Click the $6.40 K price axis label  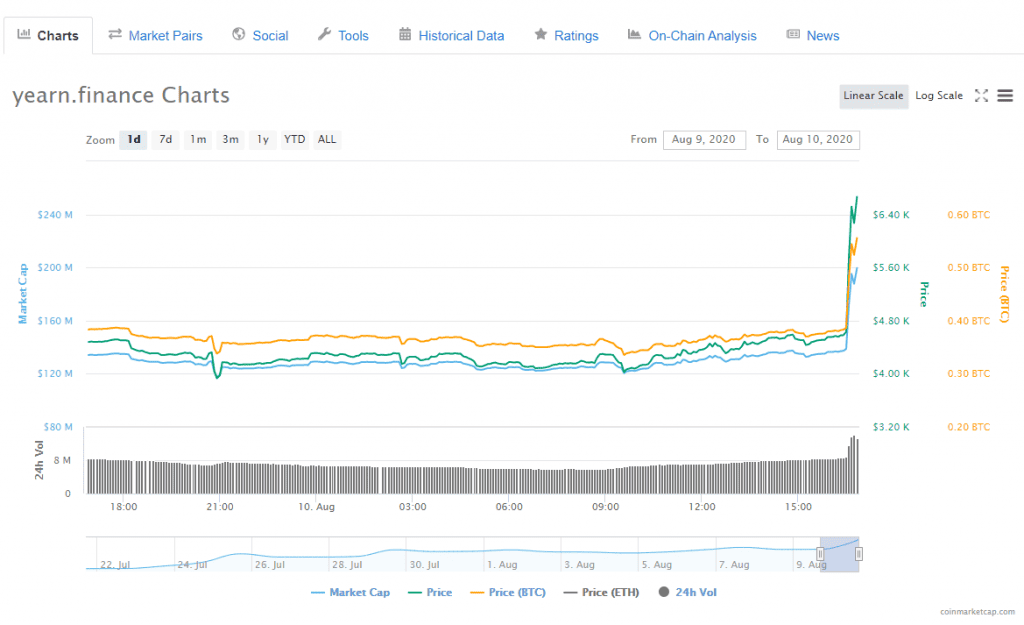click(x=891, y=215)
